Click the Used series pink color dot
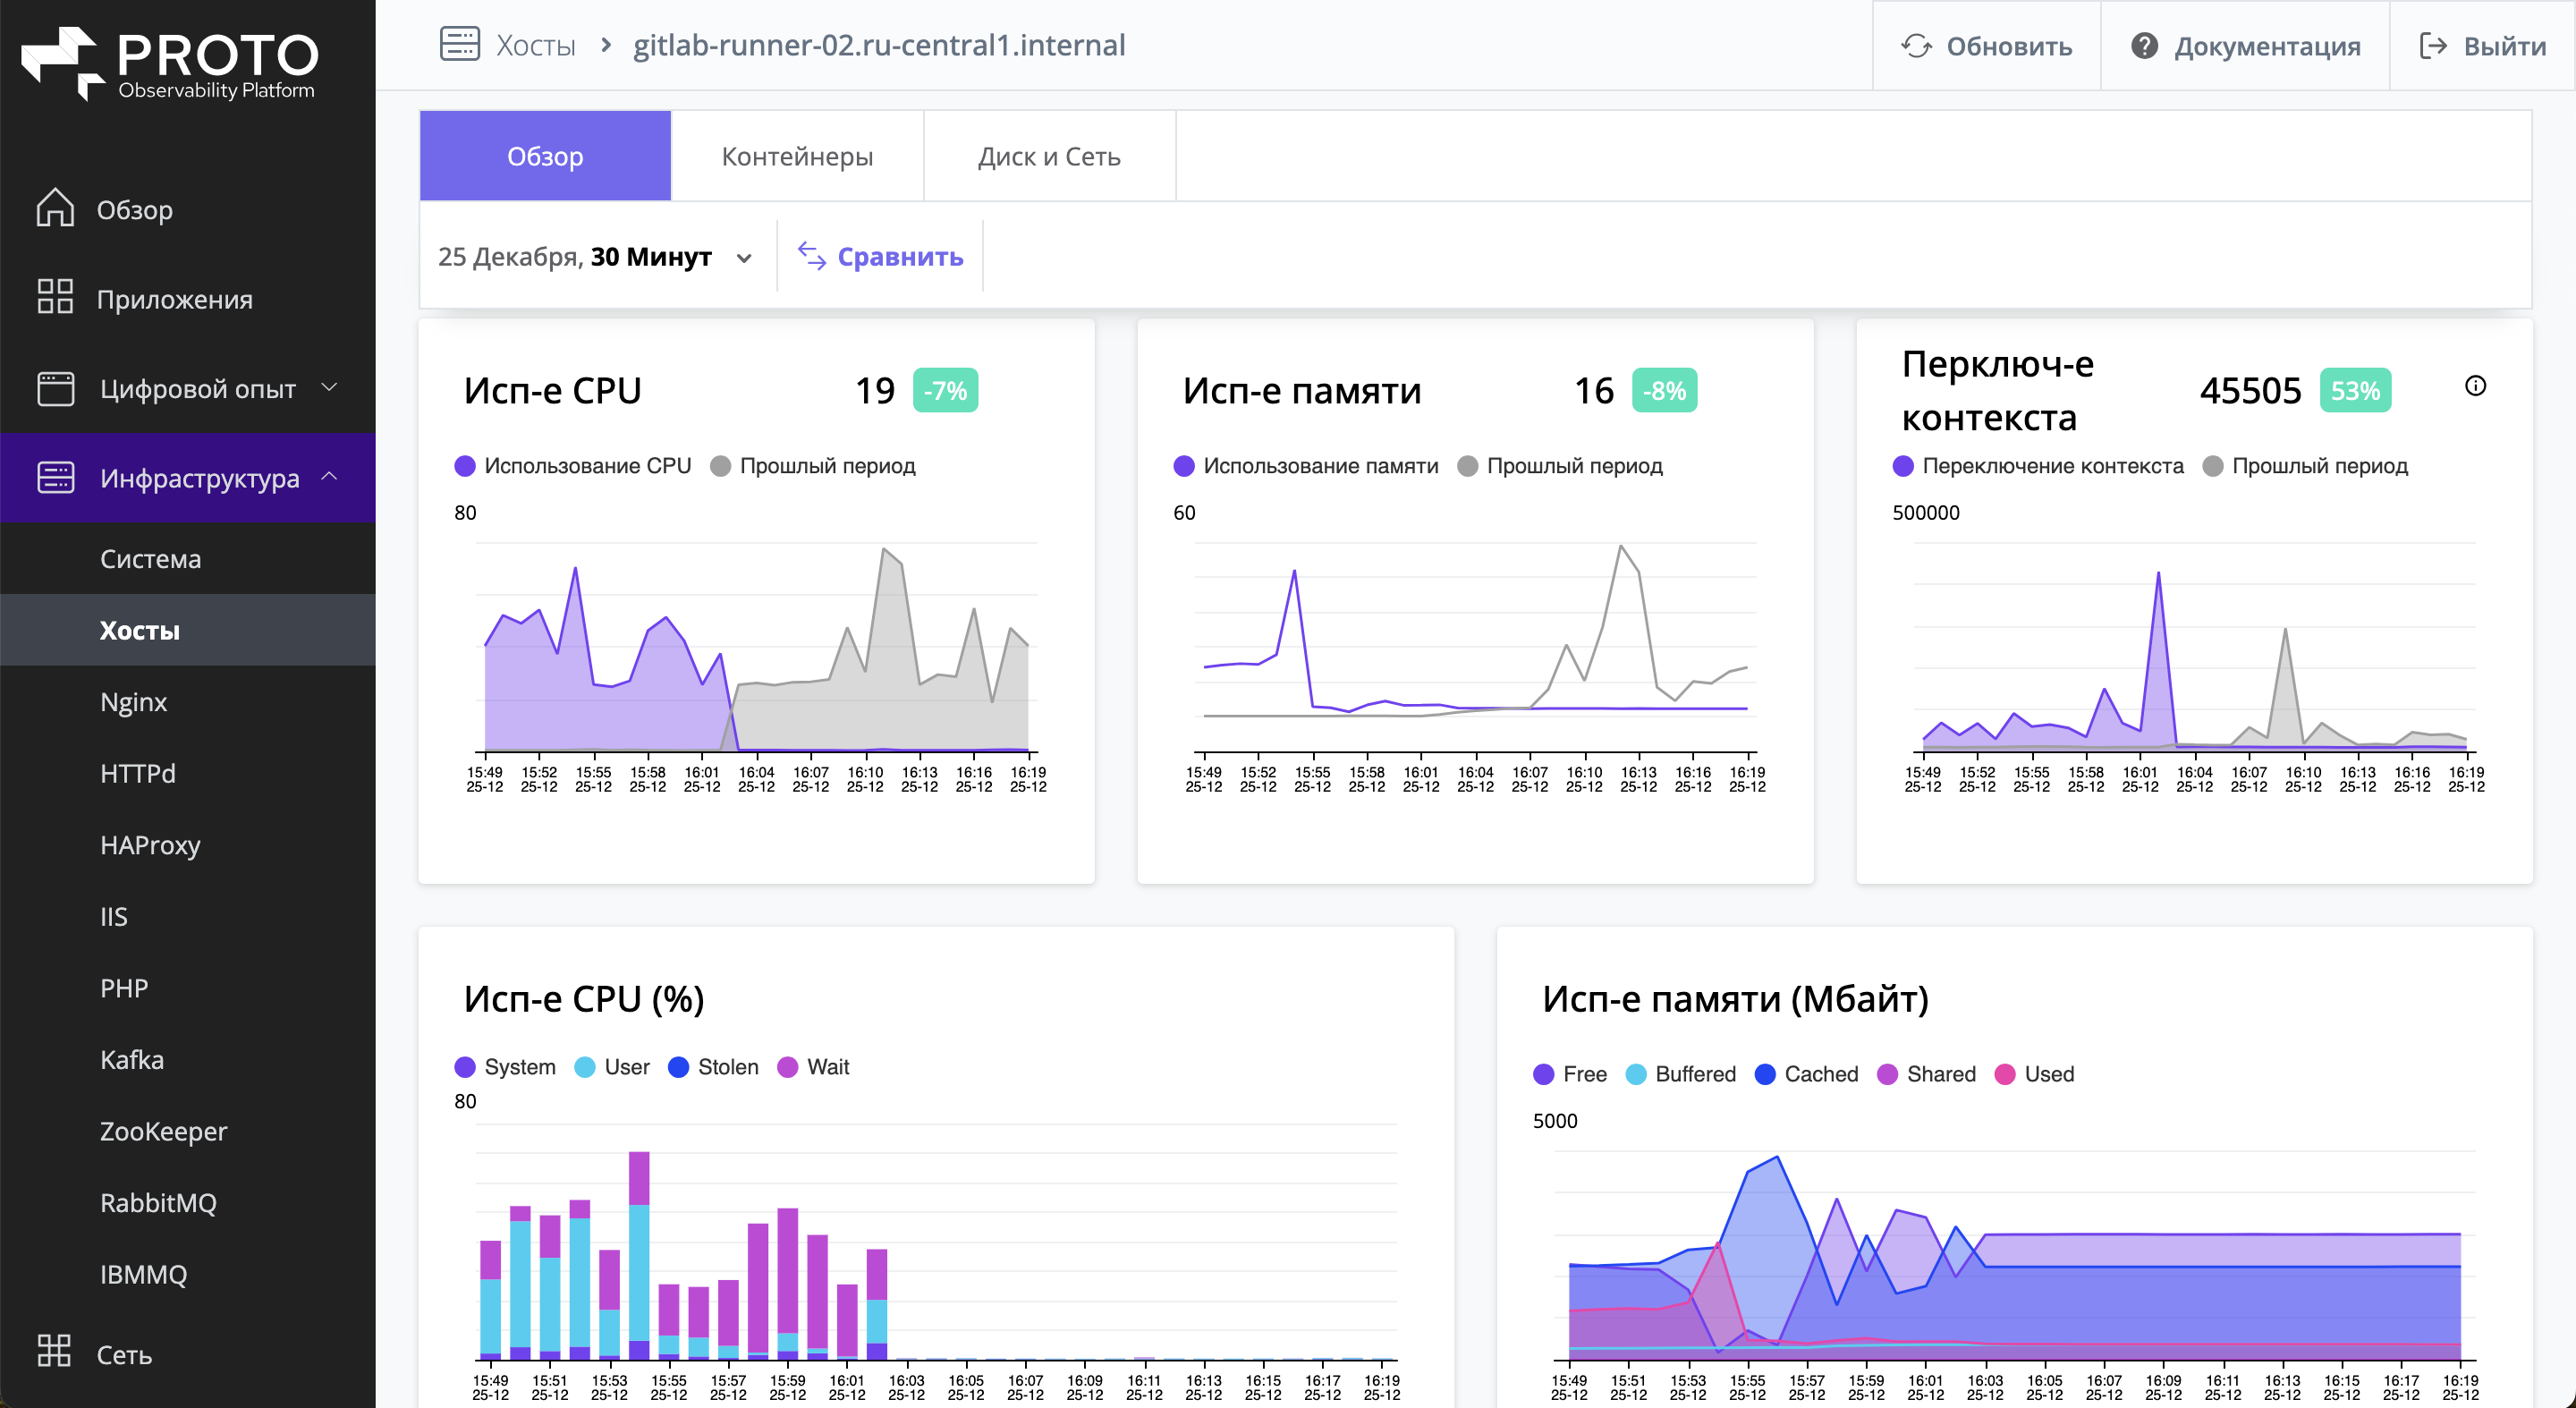 tap(2004, 1074)
